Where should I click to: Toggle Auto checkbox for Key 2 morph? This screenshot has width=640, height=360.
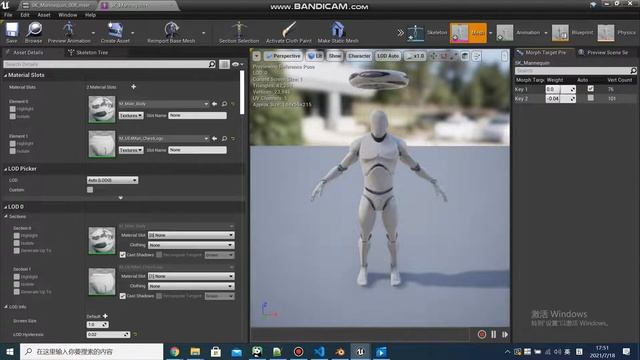pos(590,98)
